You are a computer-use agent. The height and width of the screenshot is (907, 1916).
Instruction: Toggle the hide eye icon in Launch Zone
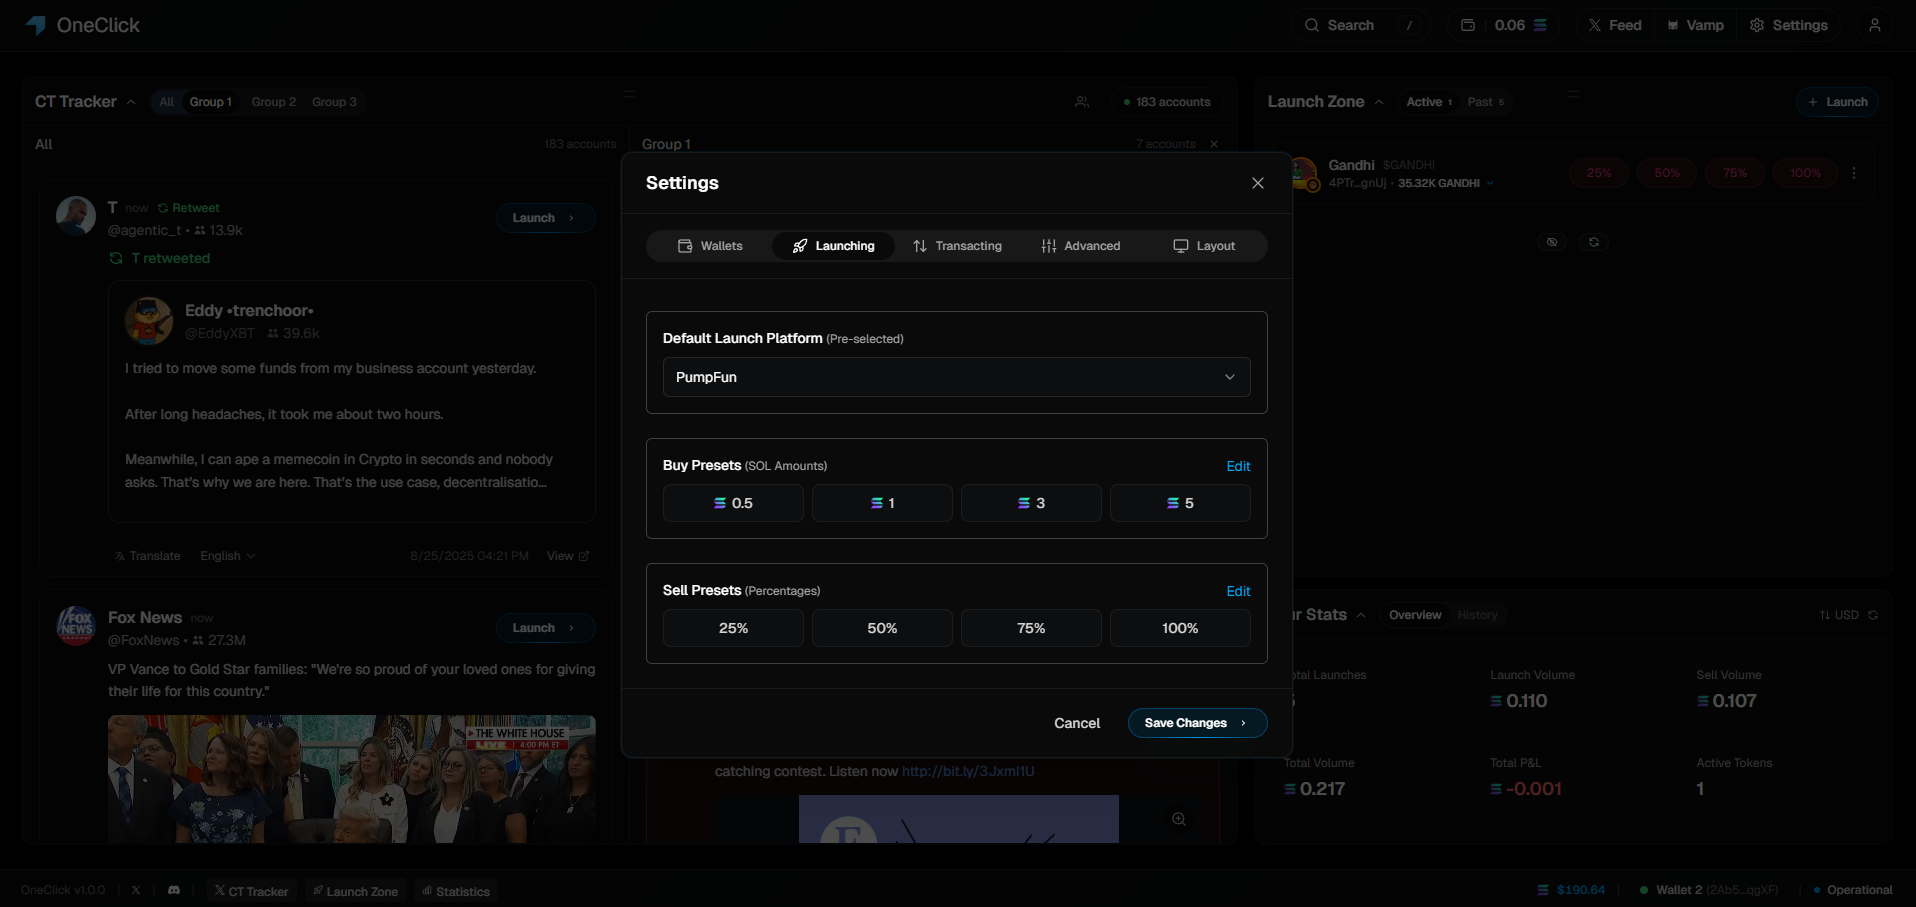[1552, 242]
